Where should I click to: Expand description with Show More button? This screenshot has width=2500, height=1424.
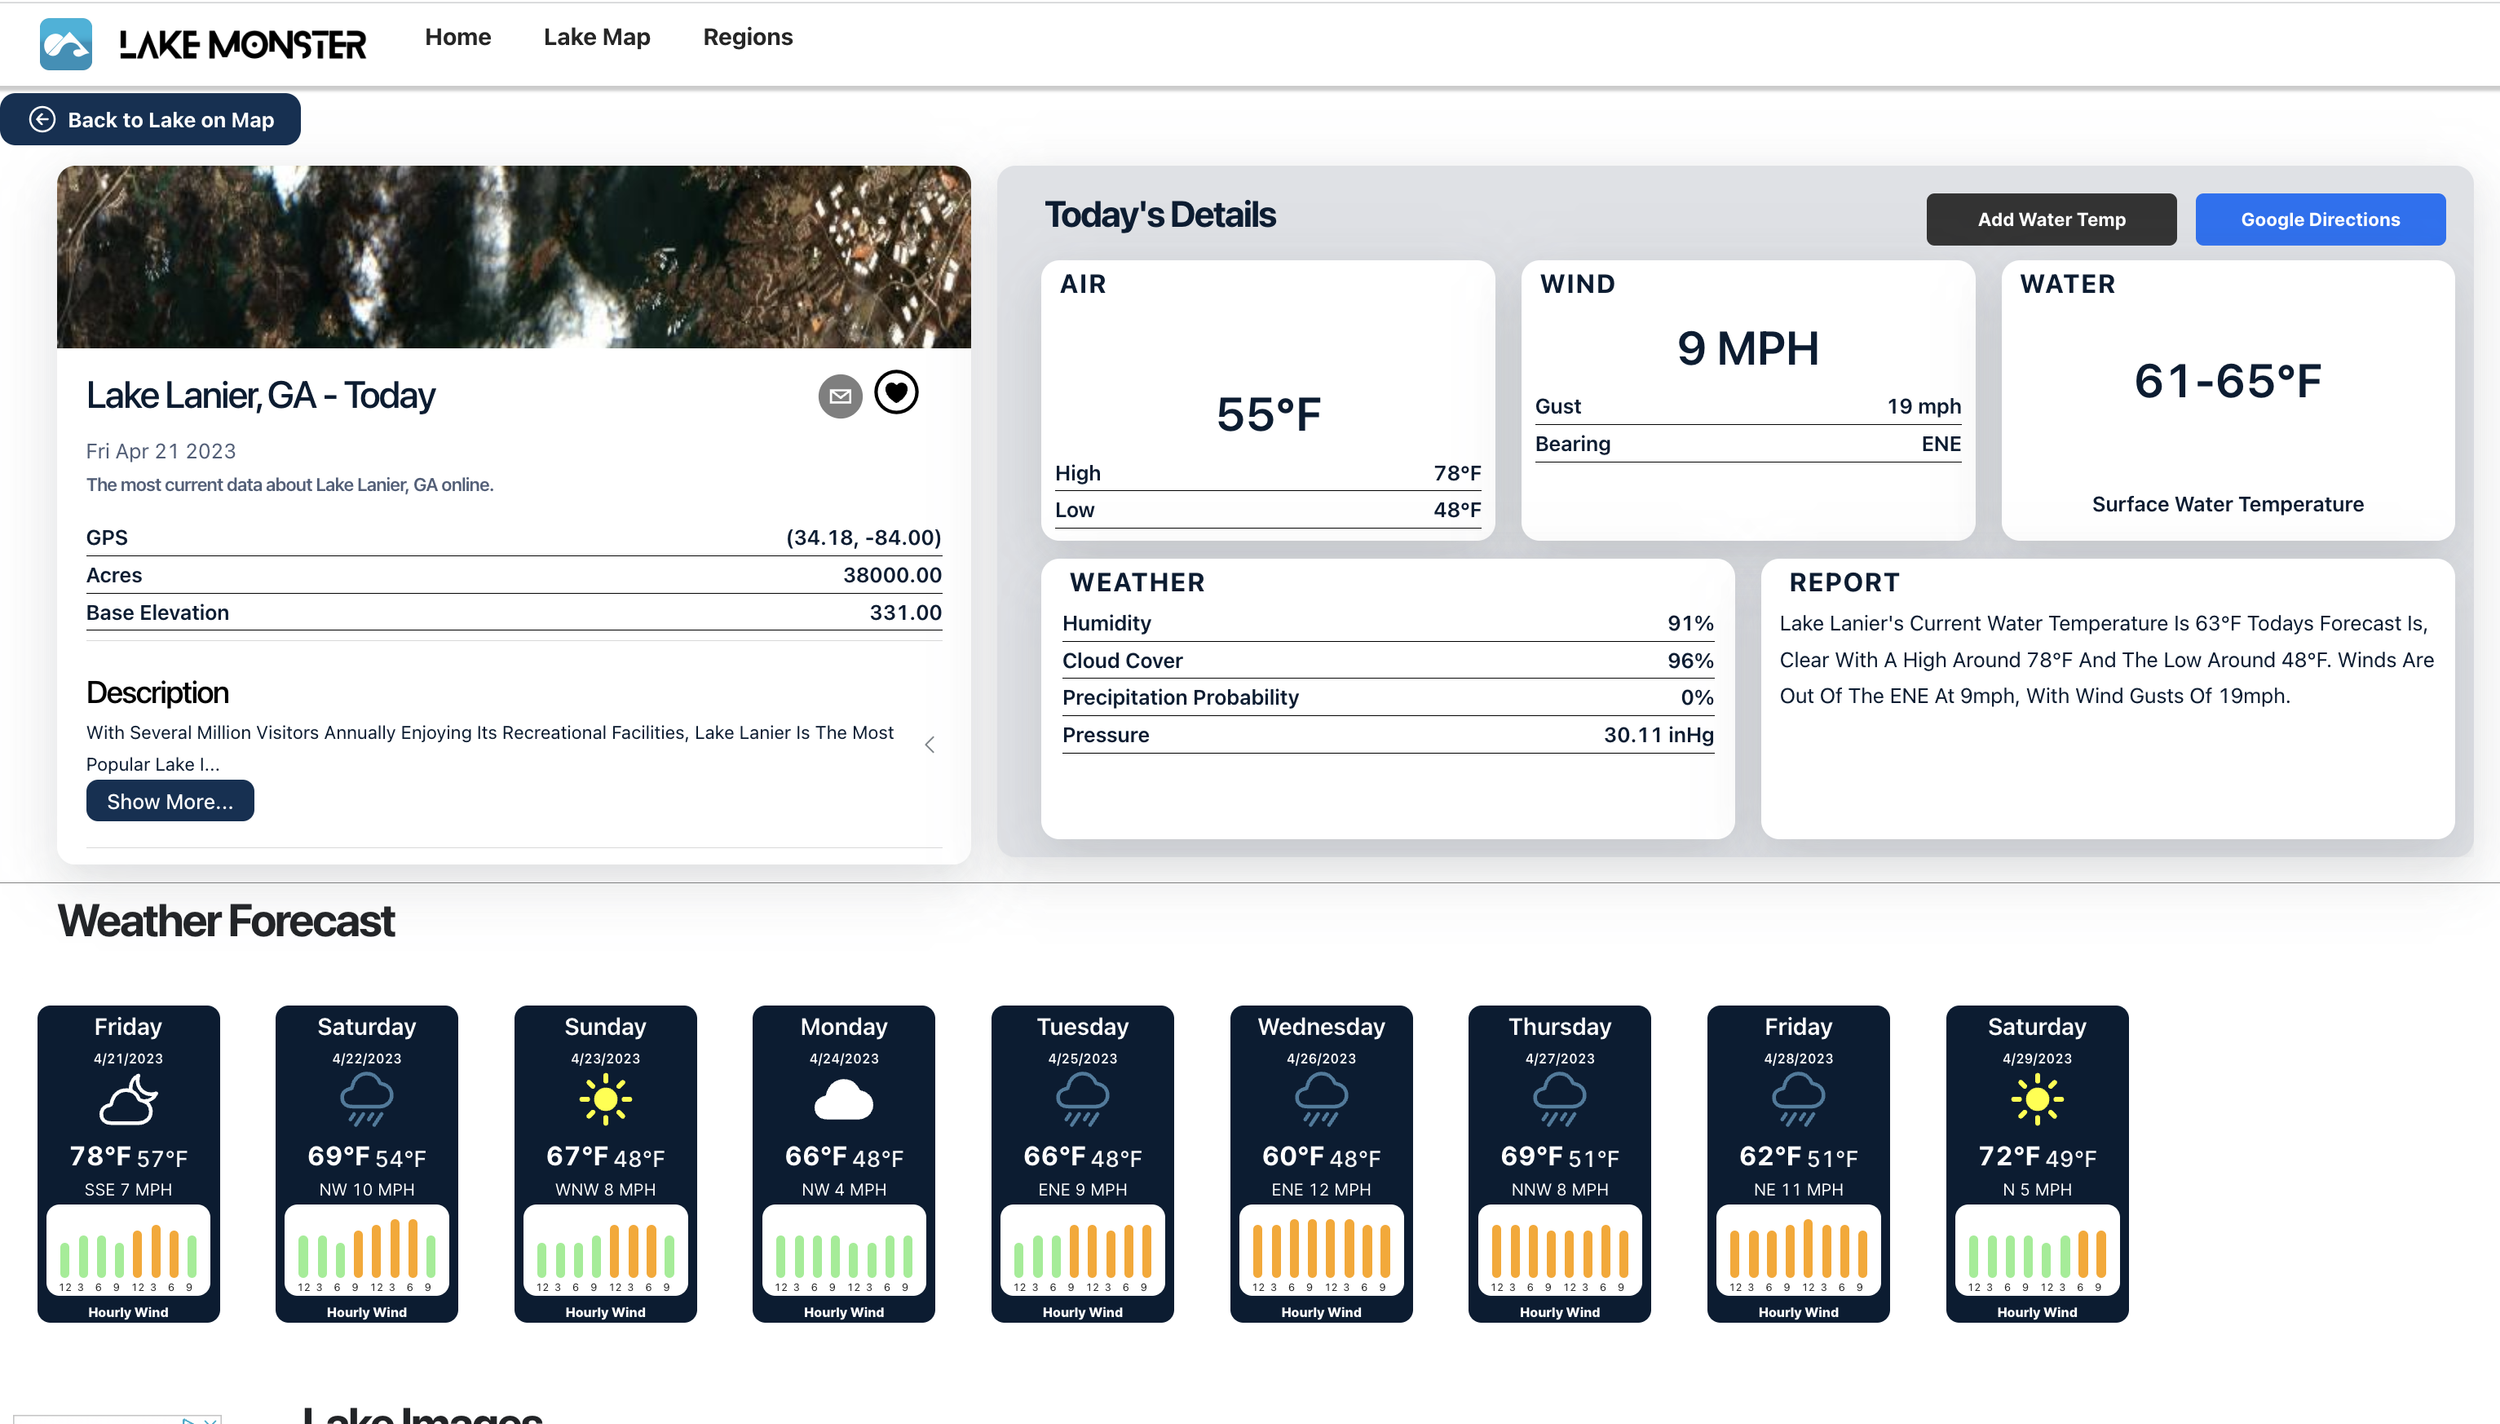coord(170,801)
